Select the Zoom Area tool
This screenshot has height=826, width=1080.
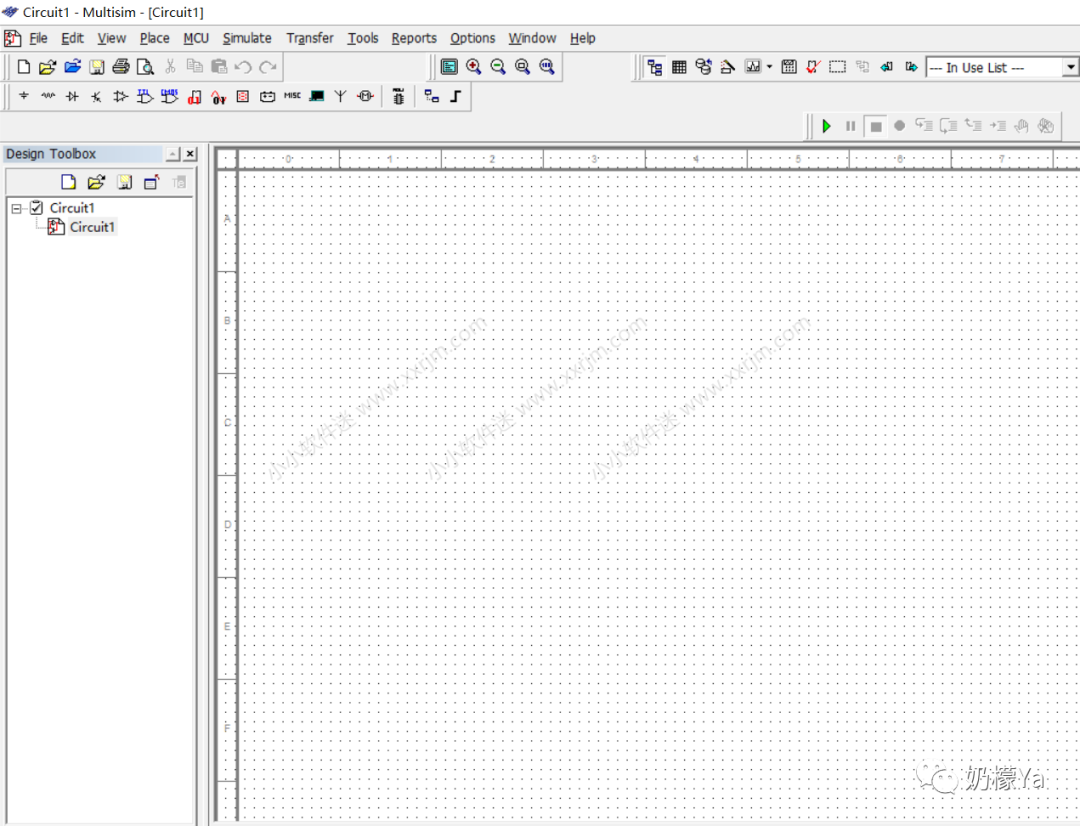click(523, 67)
